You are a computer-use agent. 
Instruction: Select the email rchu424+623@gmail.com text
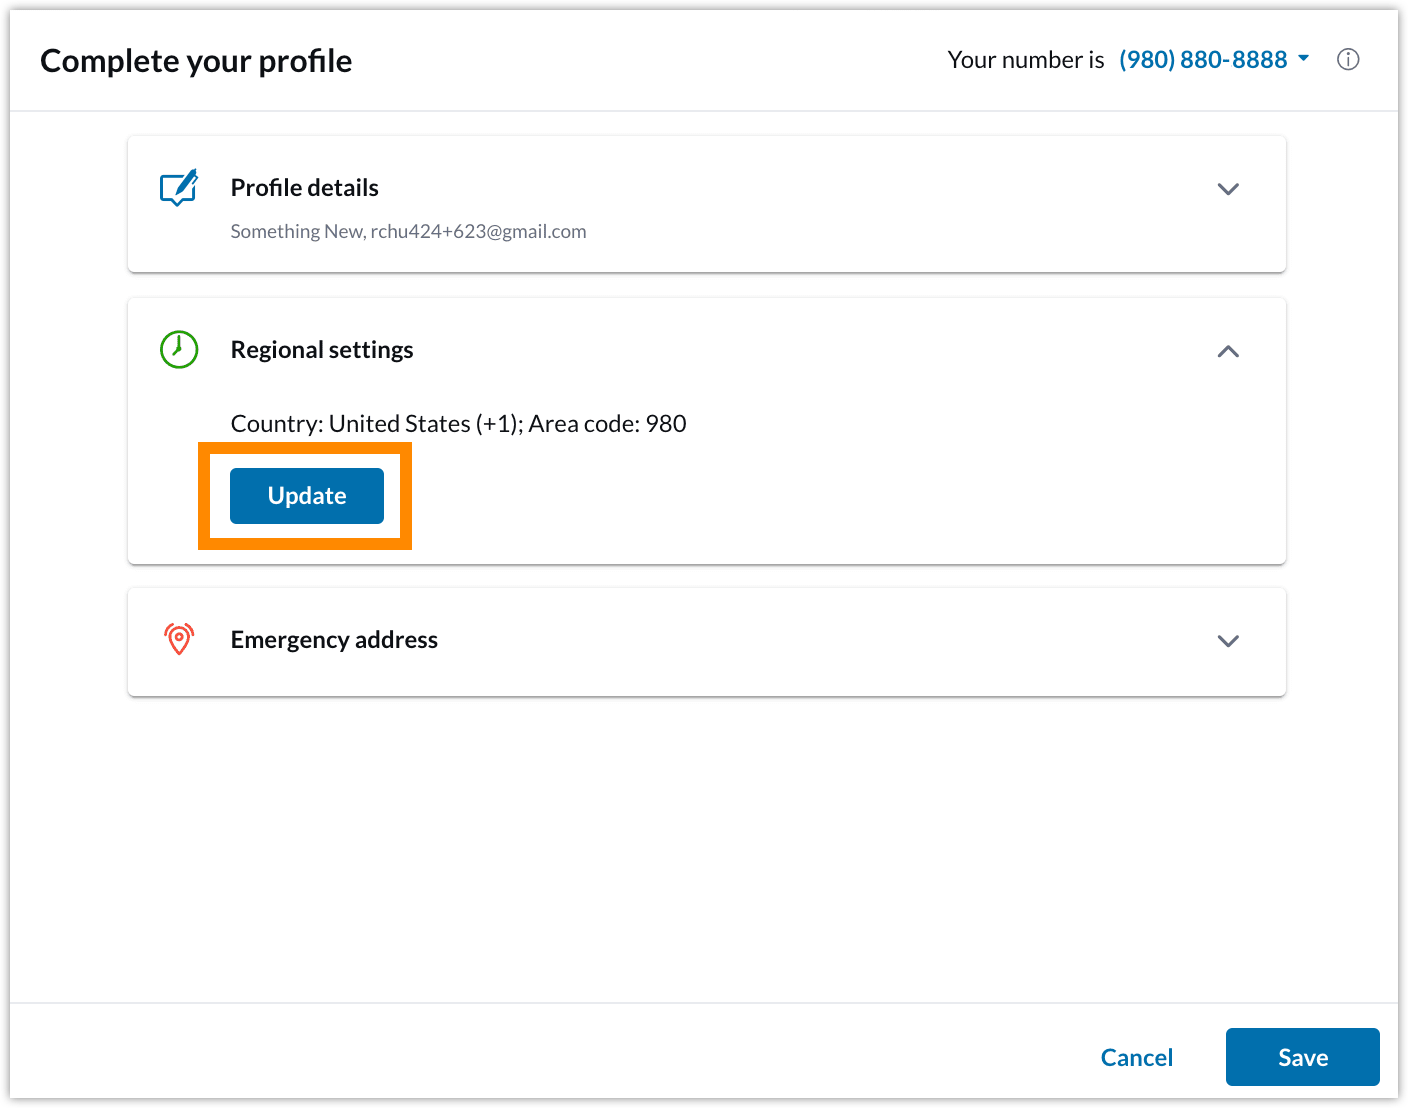[x=478, y=231]
